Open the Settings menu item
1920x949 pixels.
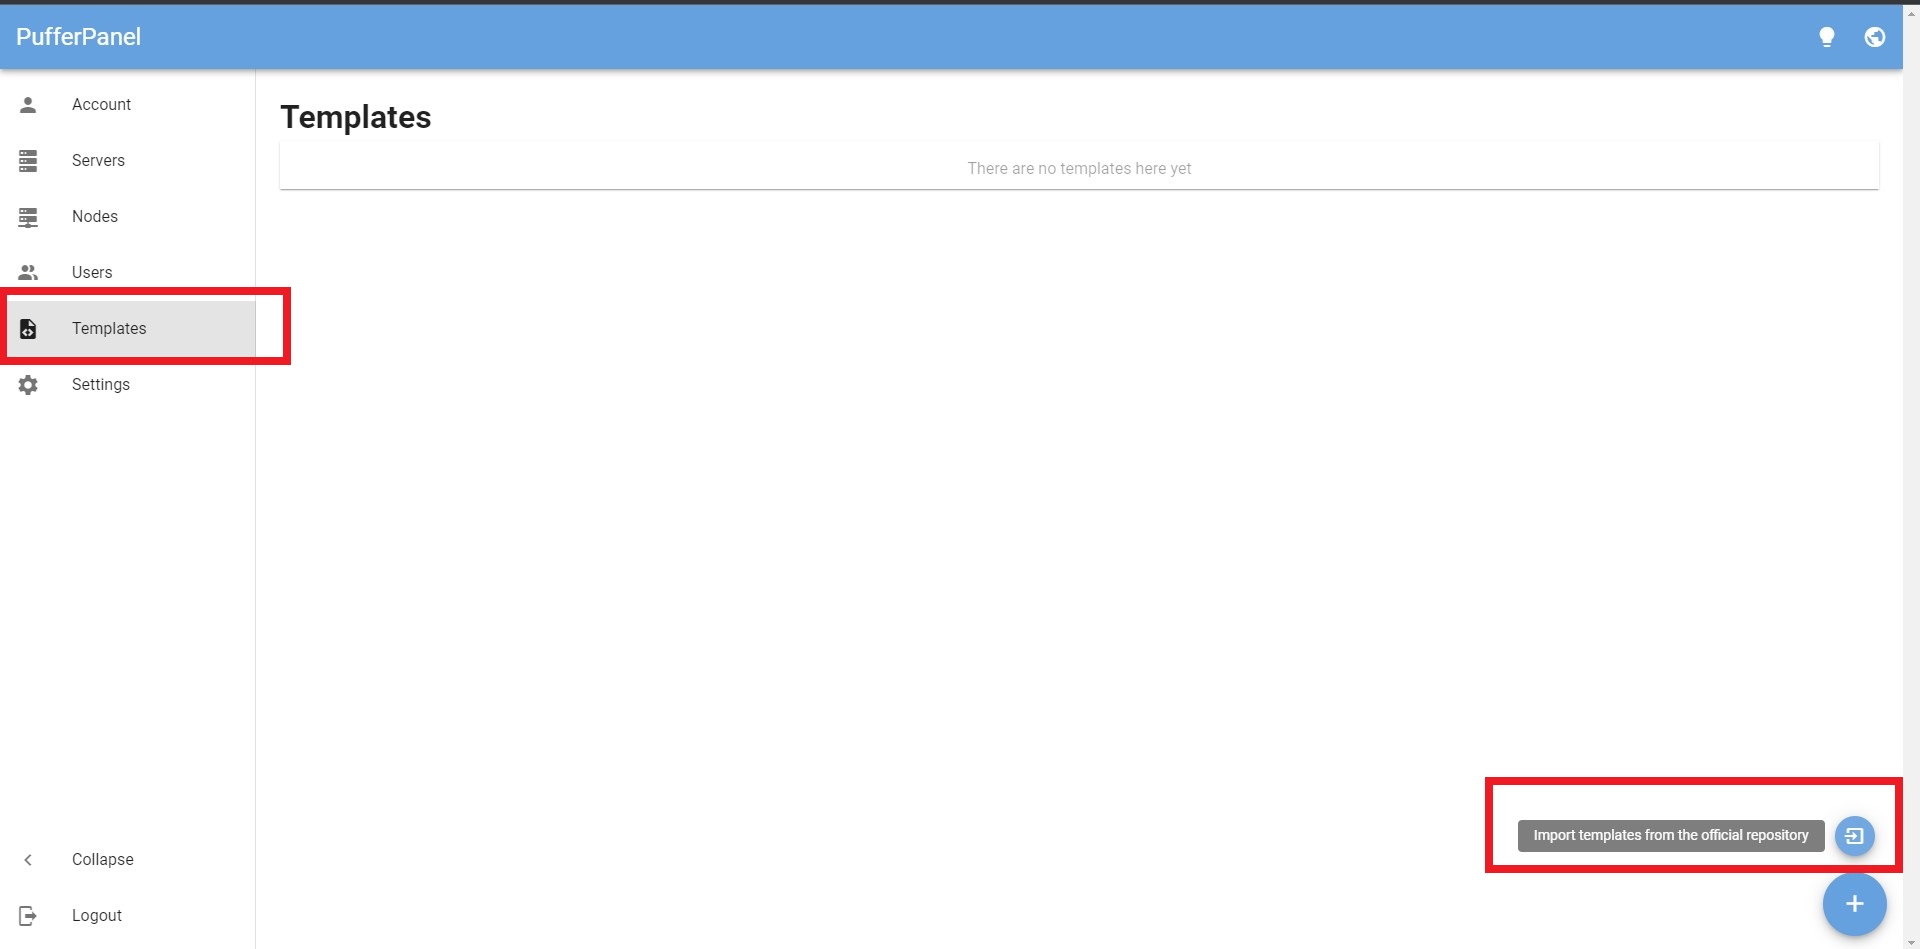[x=100, y=385]
